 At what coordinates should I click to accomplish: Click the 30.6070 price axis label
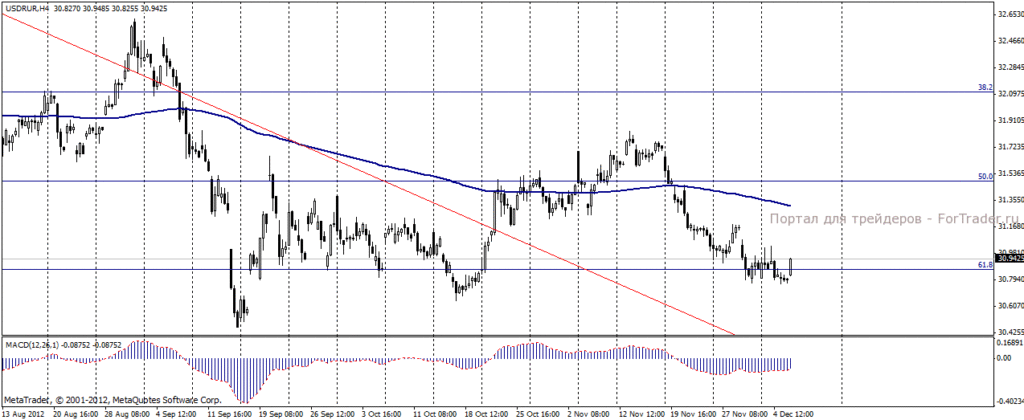[x=1010, y=306]
